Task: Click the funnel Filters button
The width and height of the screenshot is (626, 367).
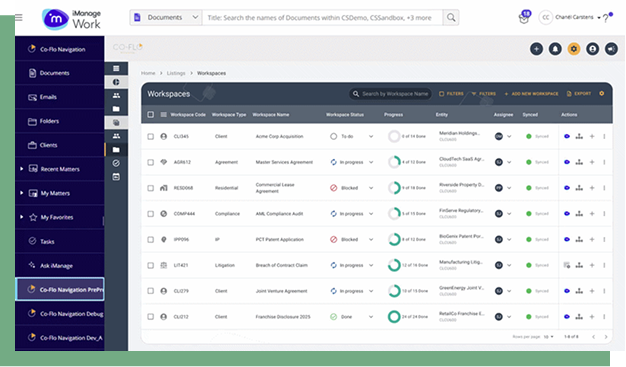Action: tap(483, 93)
